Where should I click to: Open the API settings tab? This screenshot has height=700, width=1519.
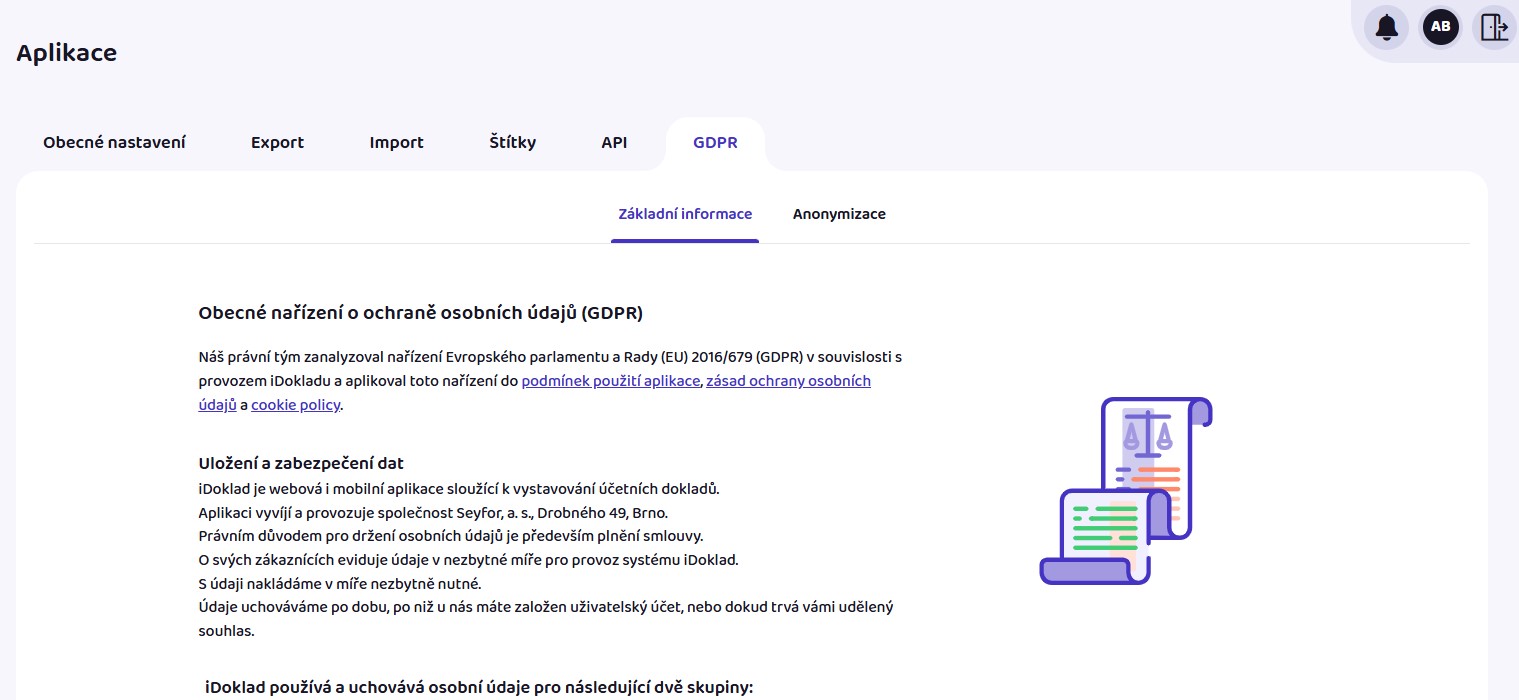614,142
